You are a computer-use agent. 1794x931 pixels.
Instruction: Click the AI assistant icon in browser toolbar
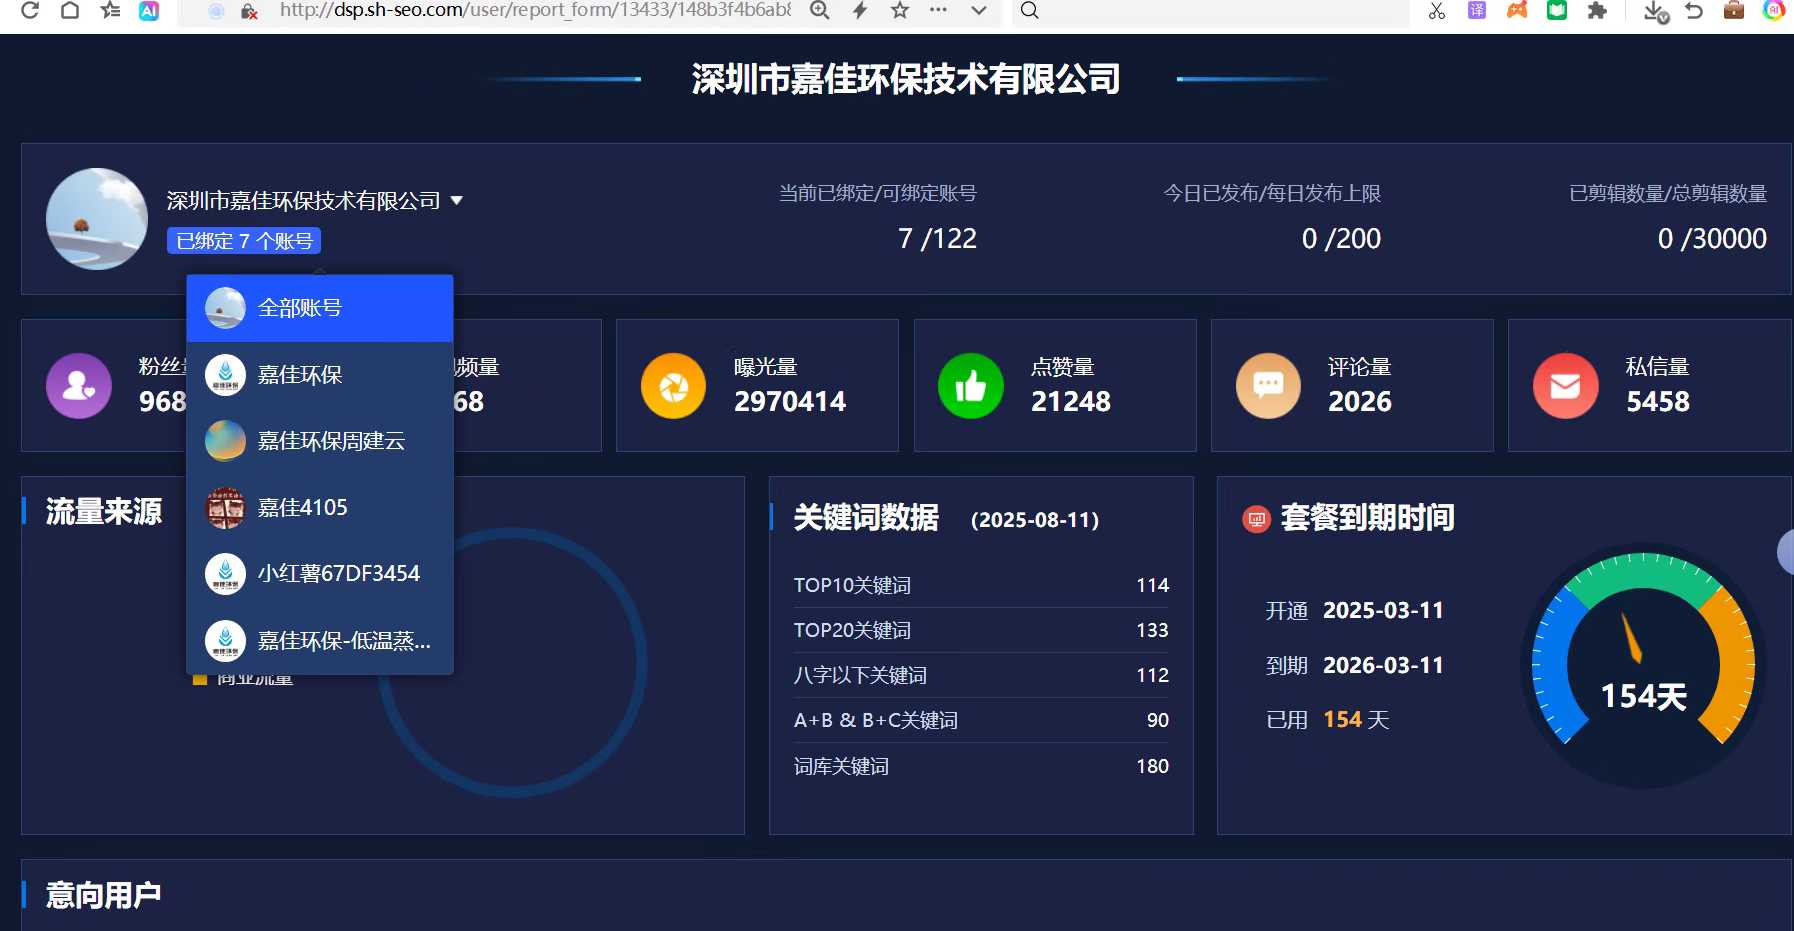[x=149, y=10]
